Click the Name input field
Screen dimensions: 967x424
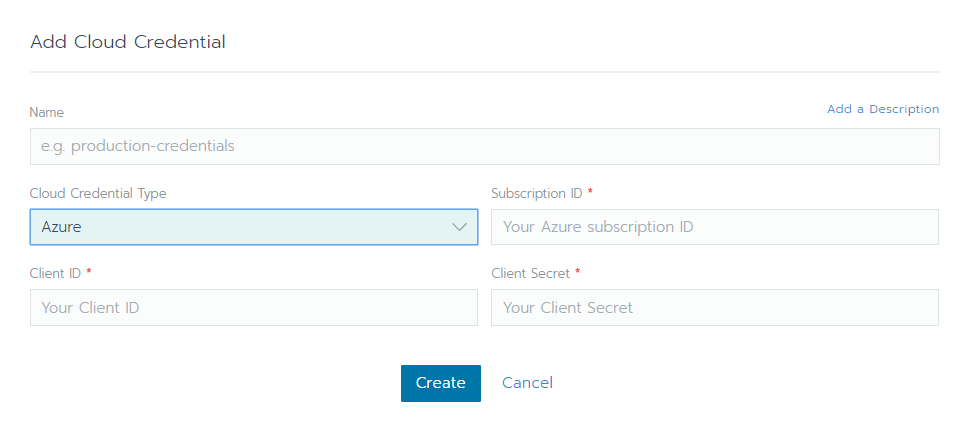tap(484, 146)
